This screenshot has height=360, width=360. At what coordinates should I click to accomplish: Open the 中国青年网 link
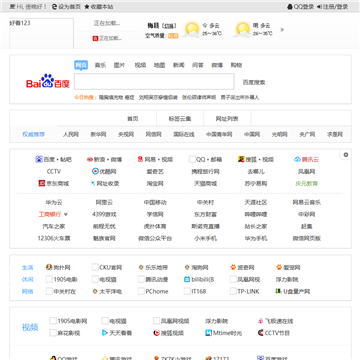point(219,135)
